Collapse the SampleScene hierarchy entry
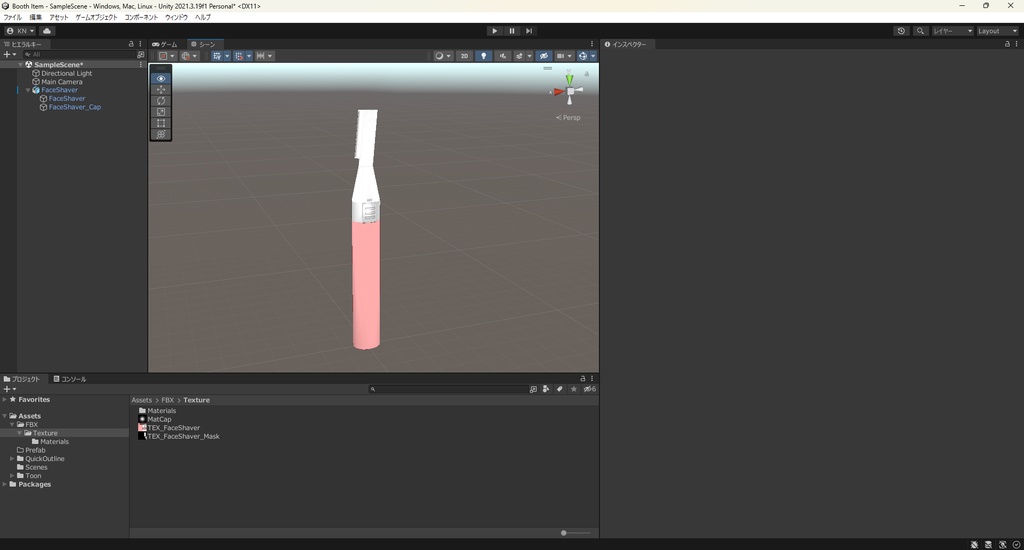The height and width of the screenshot is (550, 1024). pyautogui.click(x=20, y=65)
